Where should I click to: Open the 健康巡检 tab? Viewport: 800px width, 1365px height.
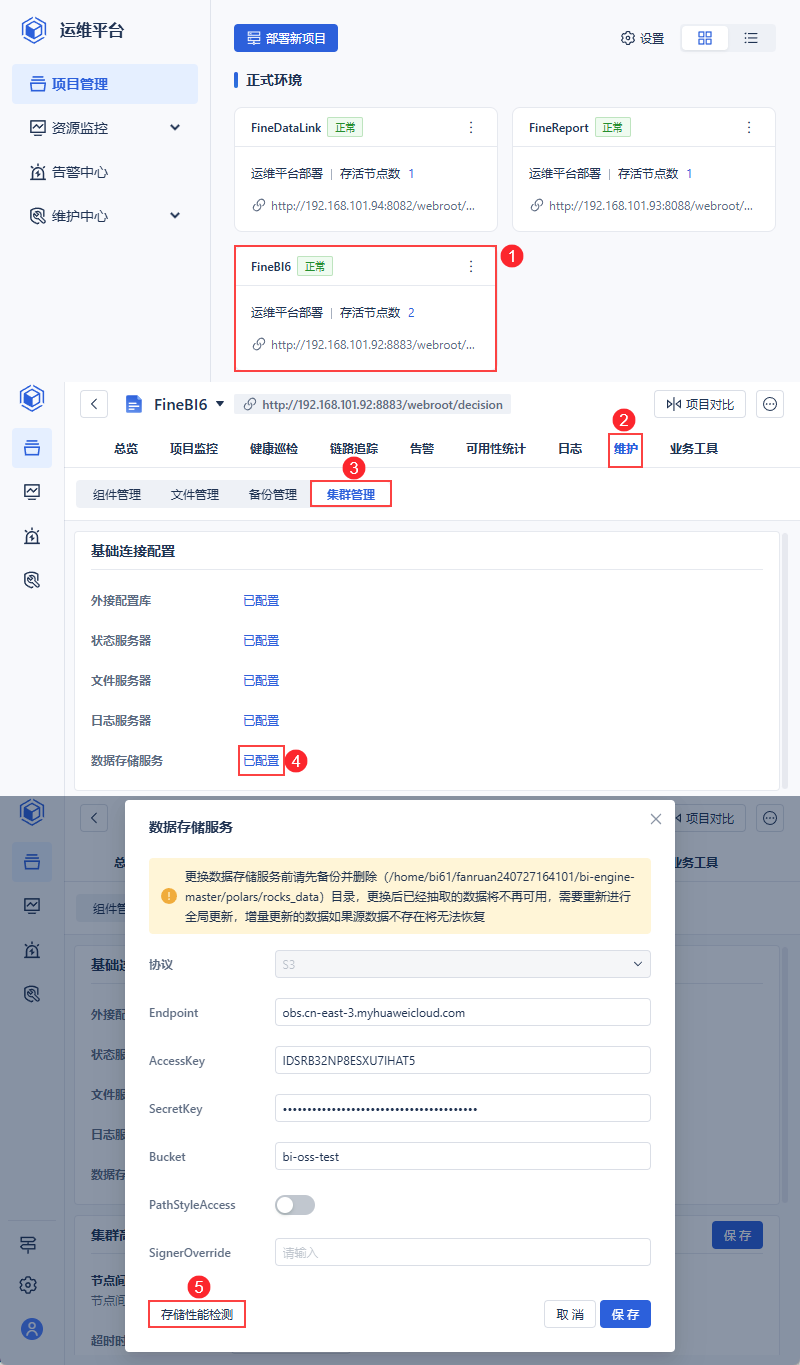pyautogui.click(x=274, y=449)
